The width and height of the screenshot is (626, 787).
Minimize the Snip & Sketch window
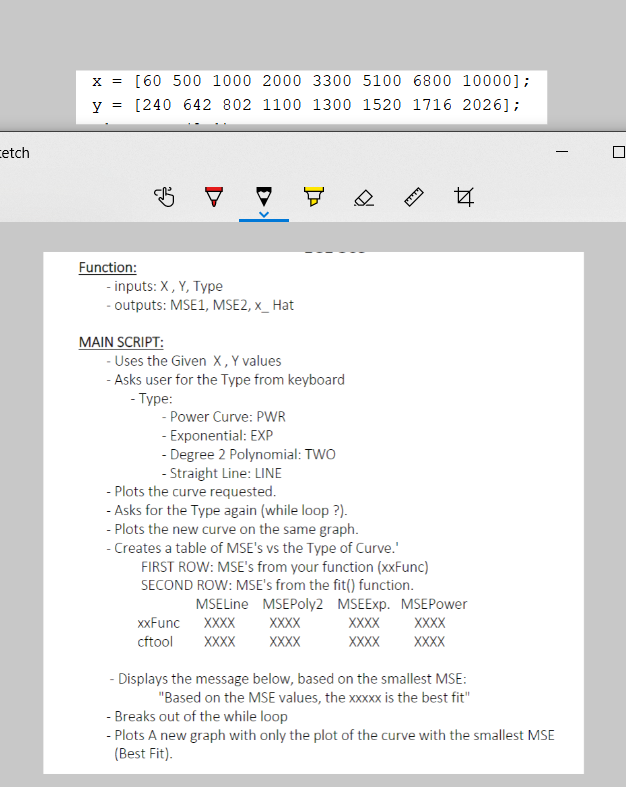[x=562, y=151]
